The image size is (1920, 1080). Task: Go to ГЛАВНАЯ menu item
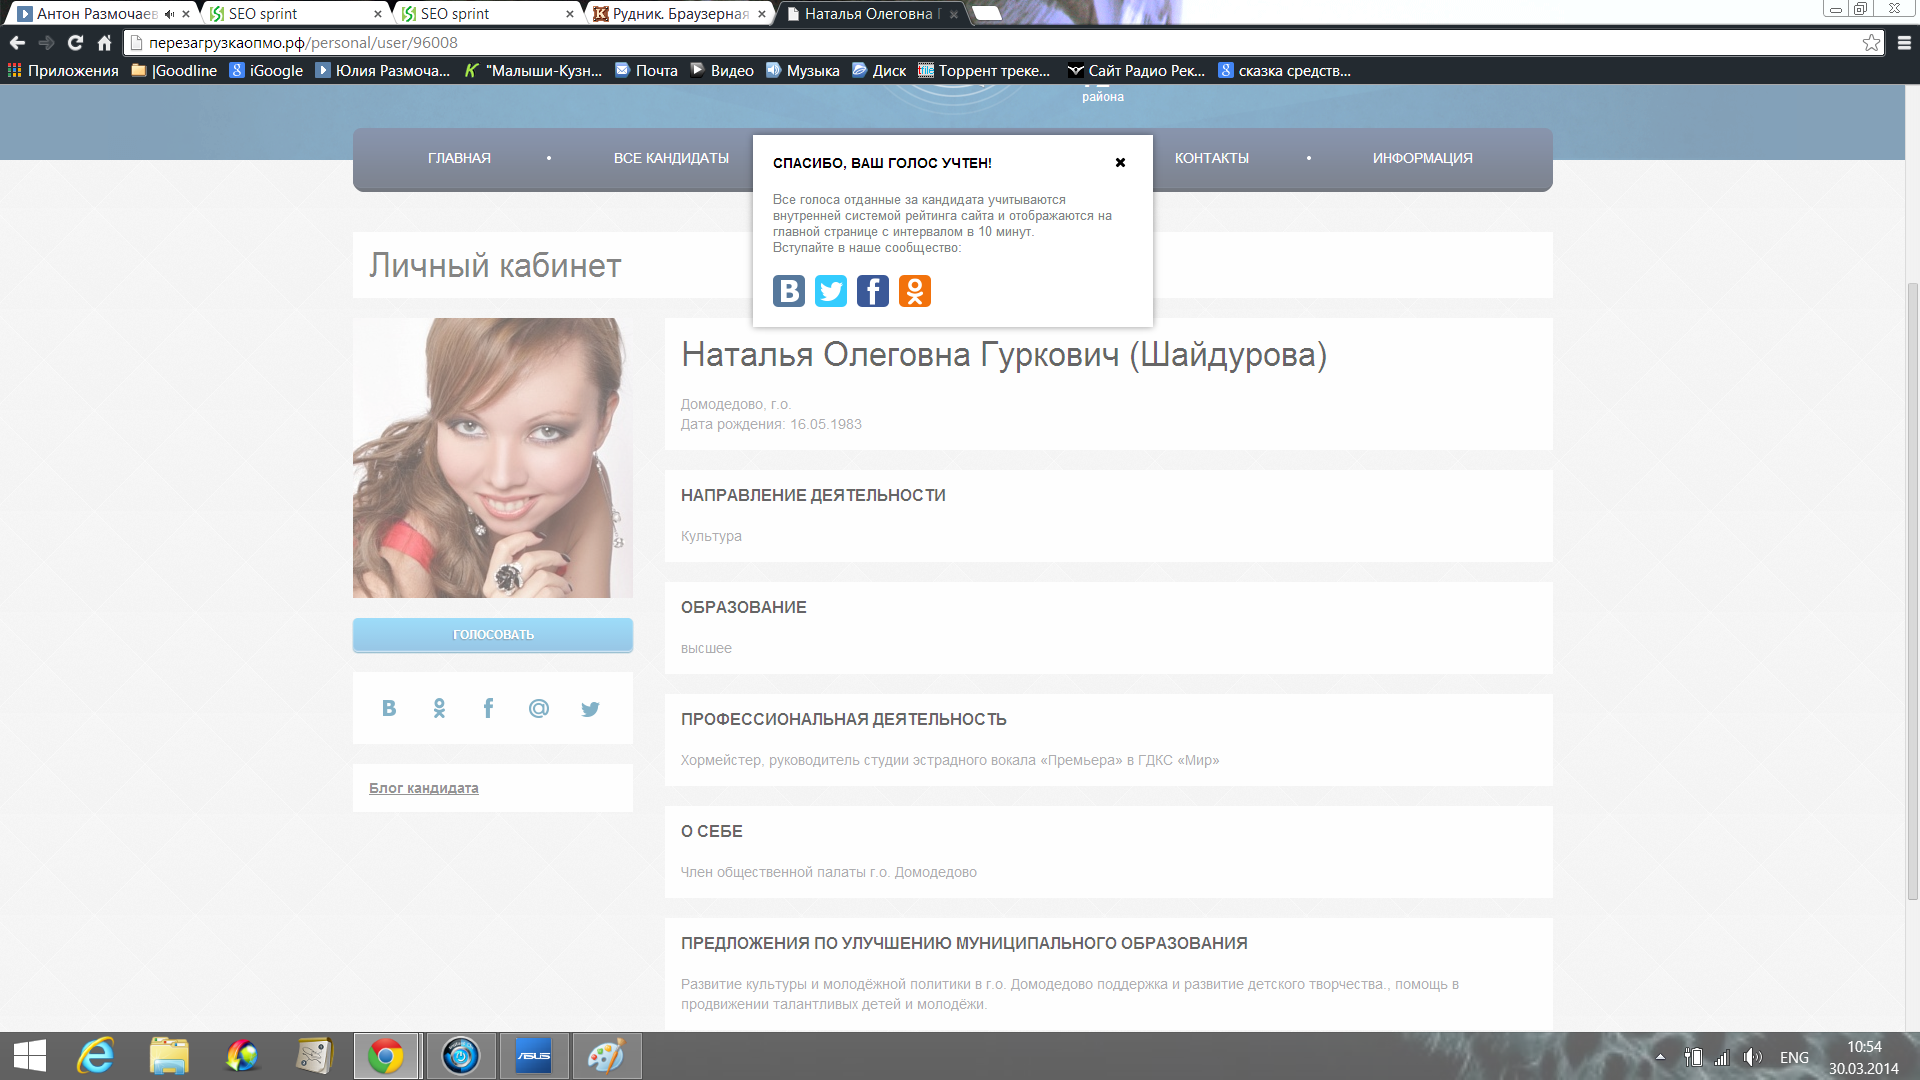459,158
